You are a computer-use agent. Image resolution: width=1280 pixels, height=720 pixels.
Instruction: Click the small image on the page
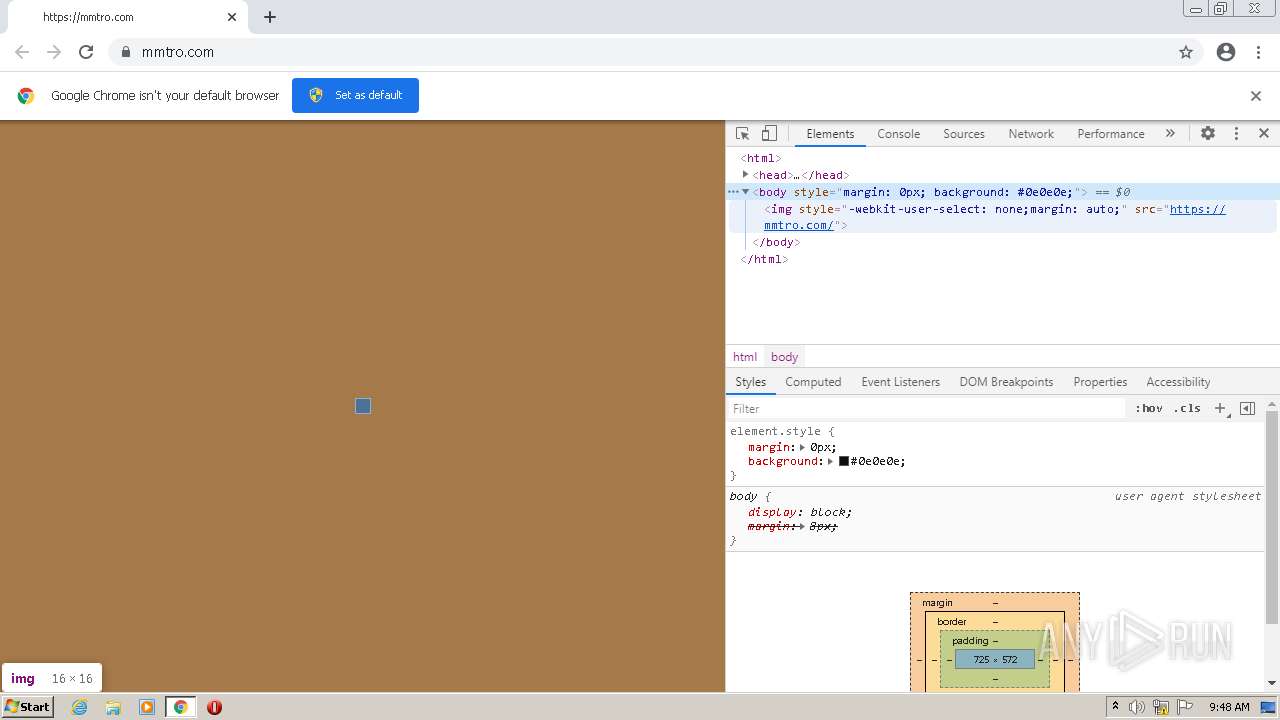click(x=363, y=406)
